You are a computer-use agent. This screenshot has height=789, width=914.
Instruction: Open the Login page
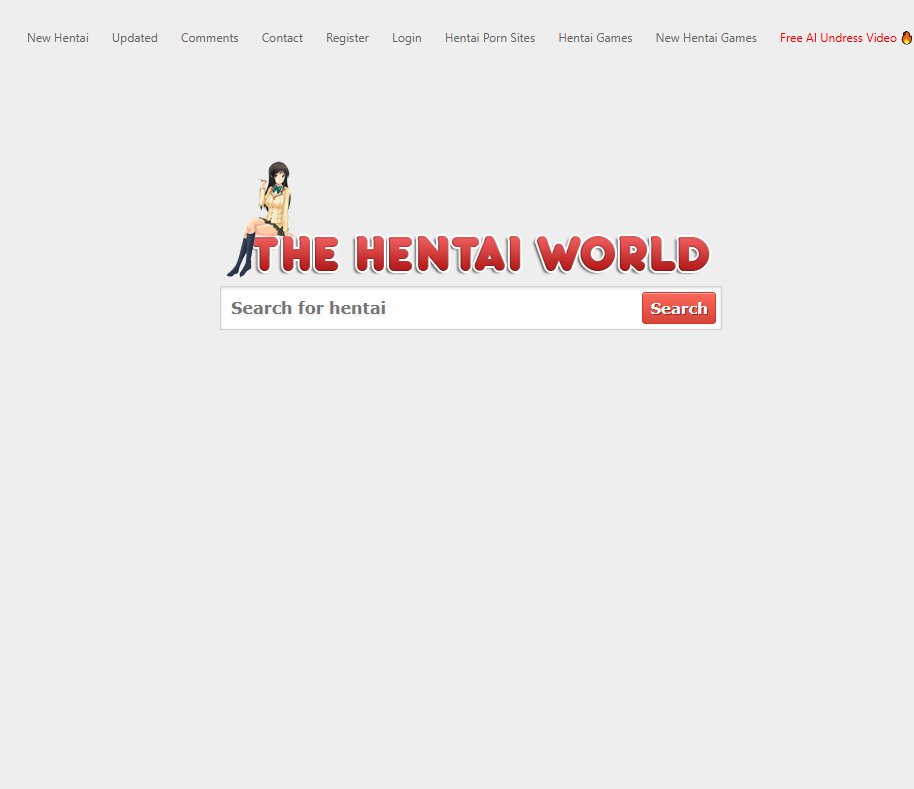(x=406, y=38)
